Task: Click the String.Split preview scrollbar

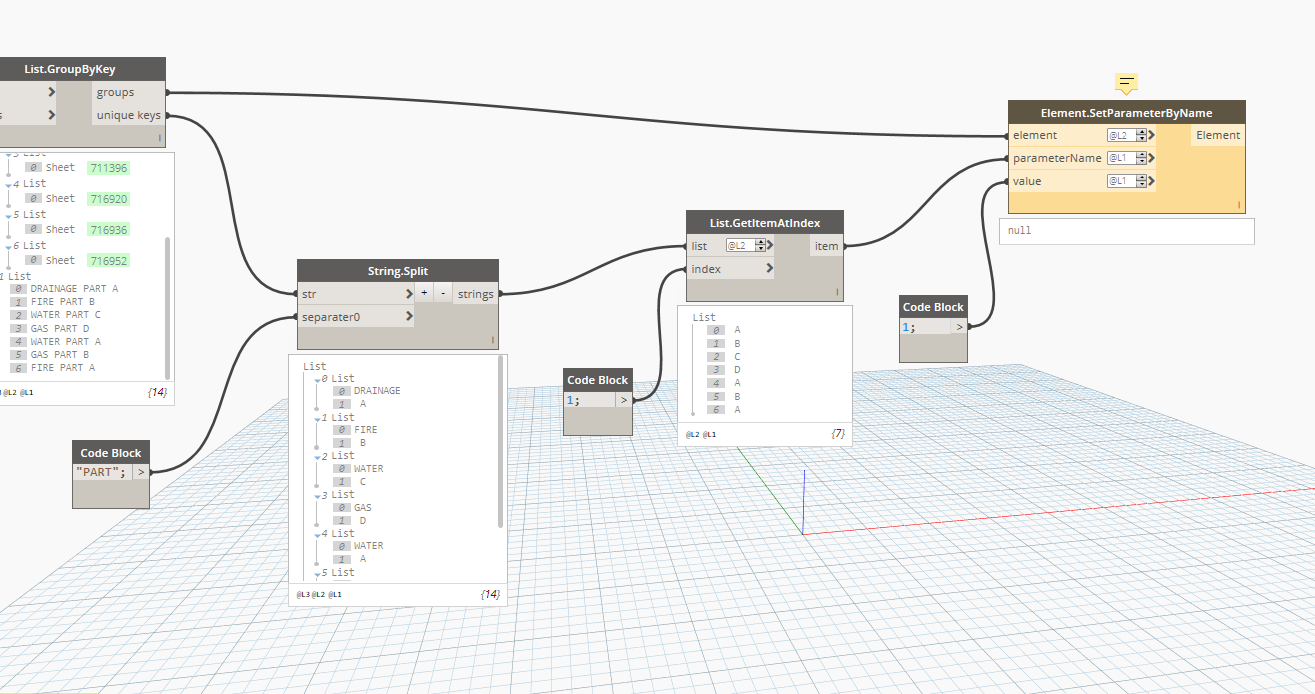Action: (x=500, y=440)
